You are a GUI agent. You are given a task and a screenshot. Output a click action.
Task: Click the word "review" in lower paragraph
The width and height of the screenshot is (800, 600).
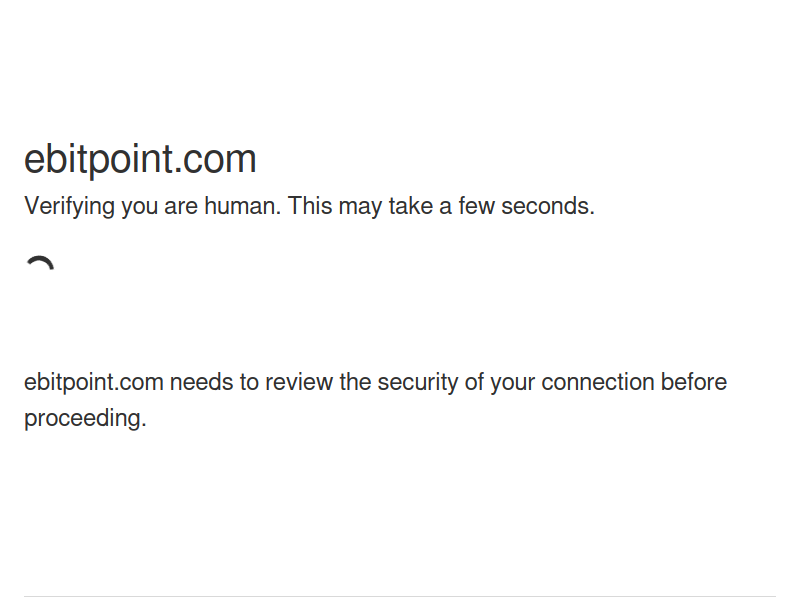pyautogui.click(x=299, y=382)
